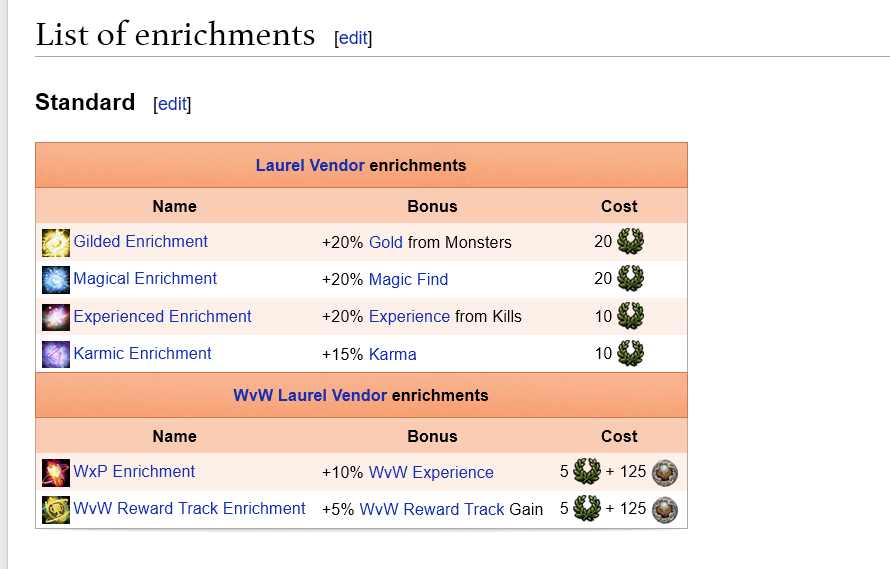890x569 pixels.
Task: Follow the Magic Find bonus link
Action: (x=409, y=279)
